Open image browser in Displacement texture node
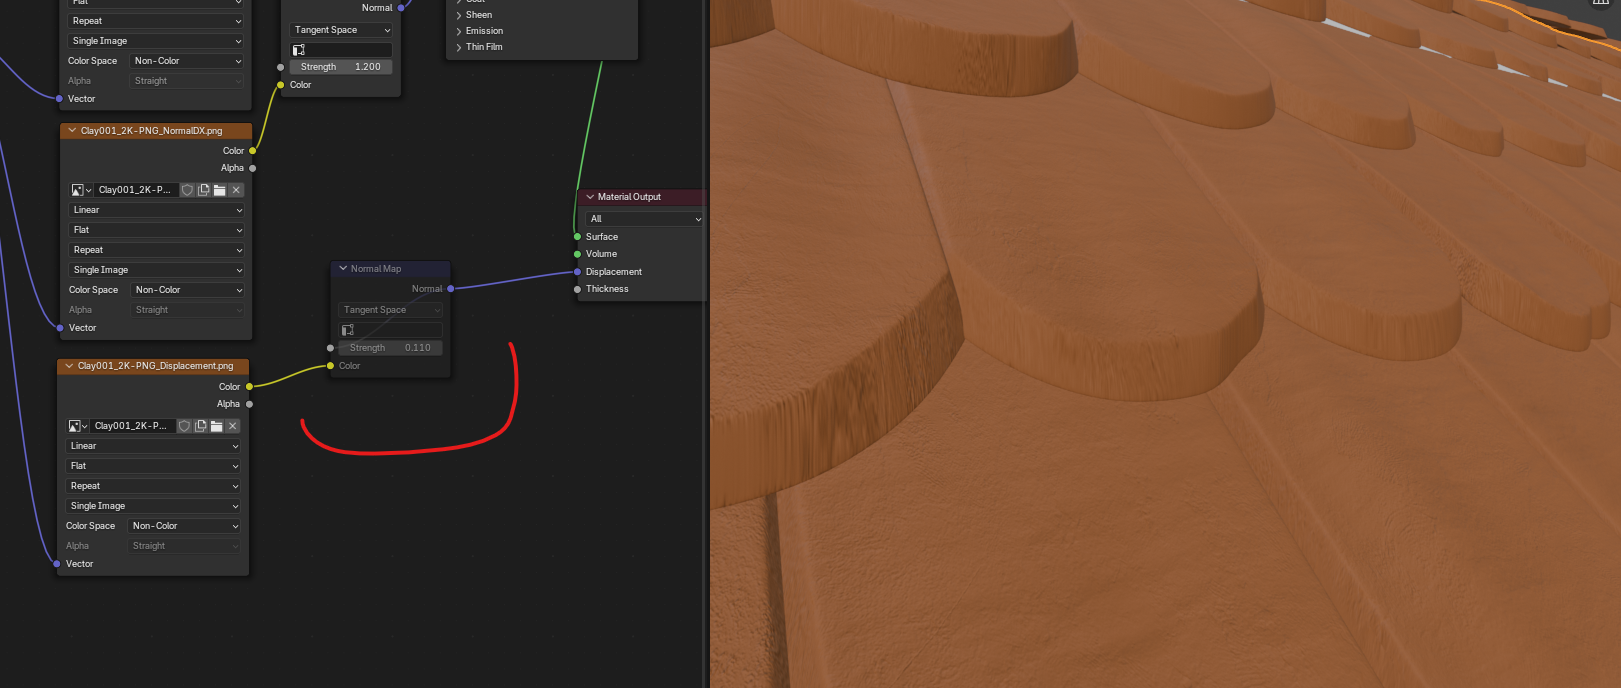This screenshot has height=688, width=1621. tap(78, 426)
